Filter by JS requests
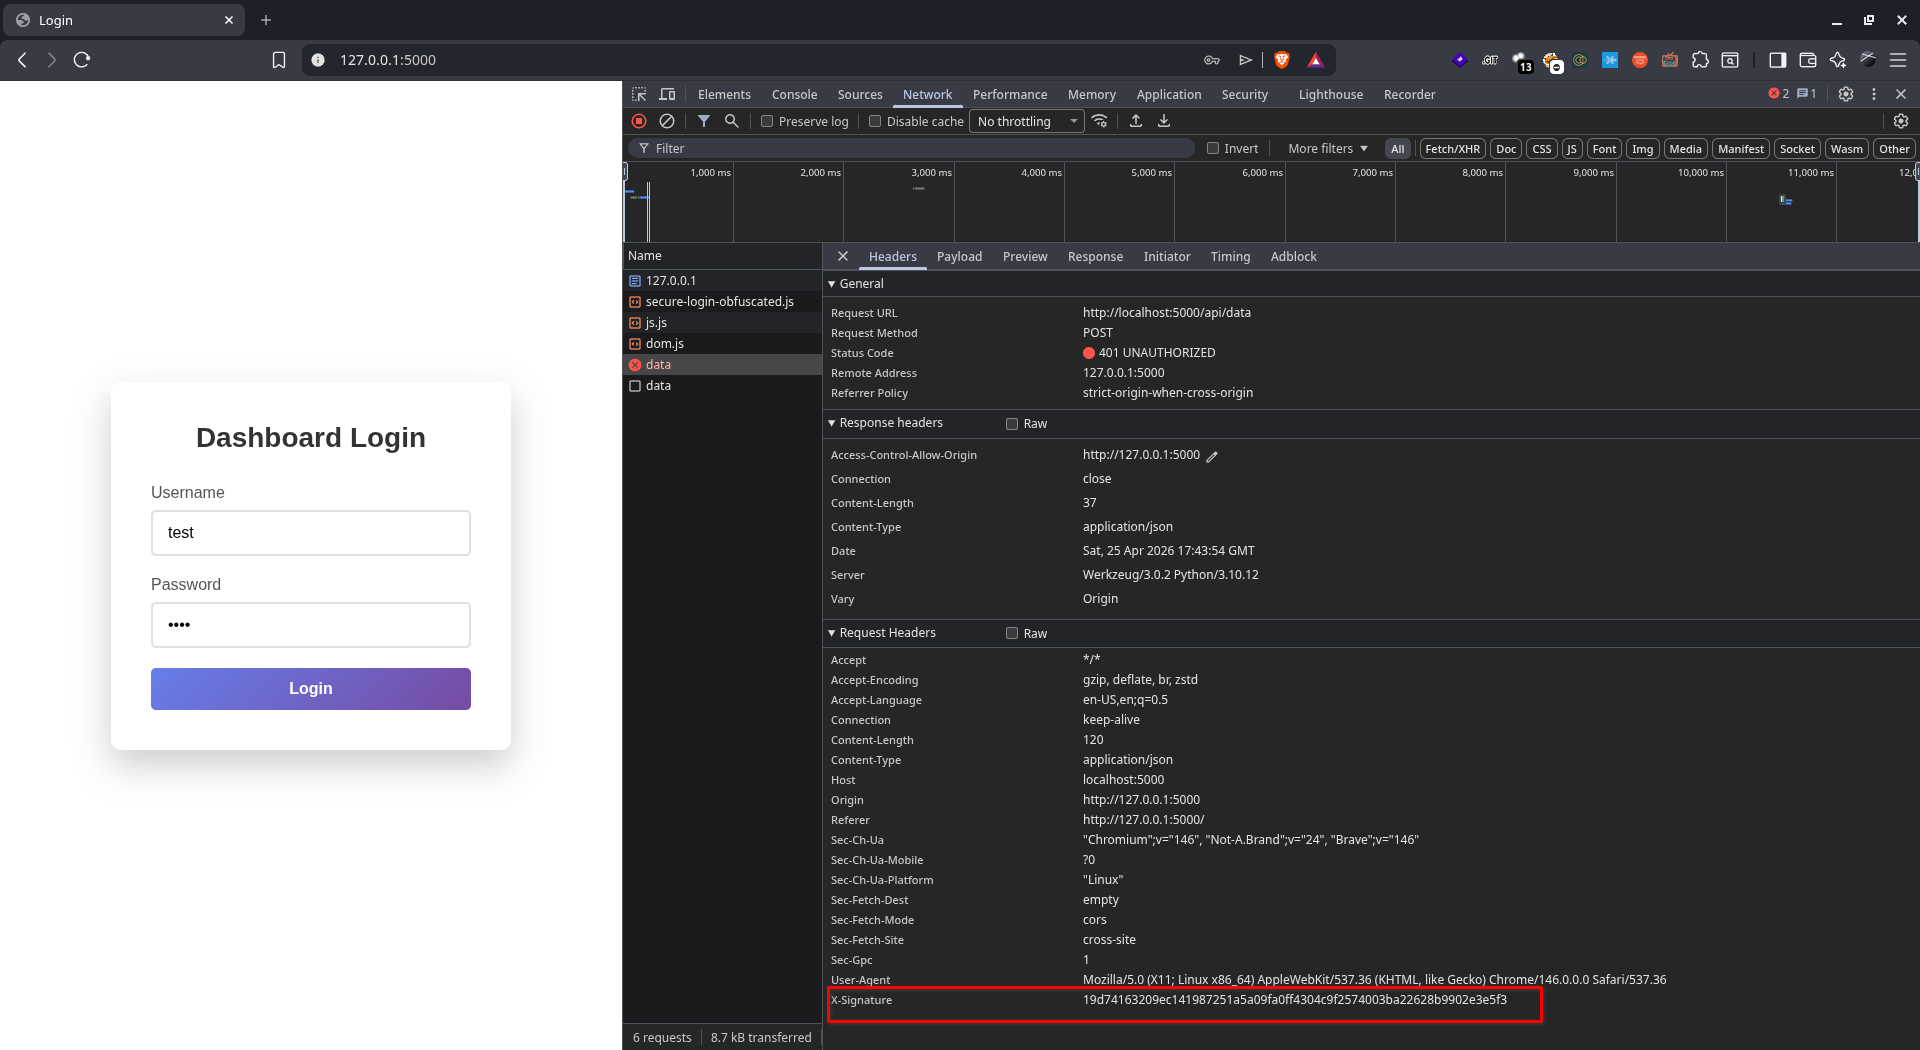 [x=1571, y=149]
